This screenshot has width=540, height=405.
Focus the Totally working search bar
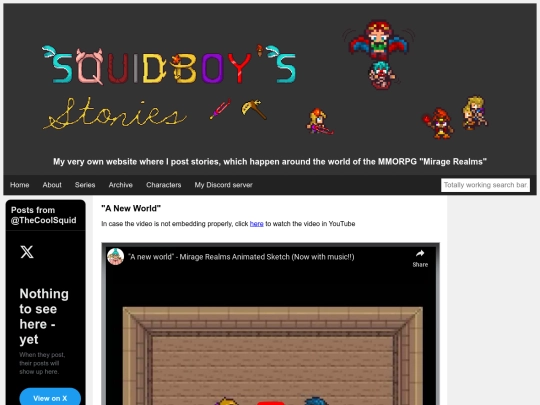(x=485, y=185)
